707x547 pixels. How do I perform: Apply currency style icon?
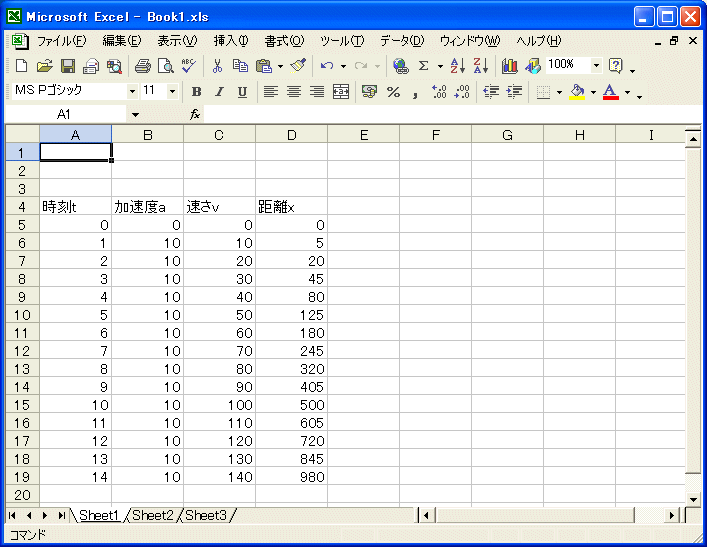(369, 92)
